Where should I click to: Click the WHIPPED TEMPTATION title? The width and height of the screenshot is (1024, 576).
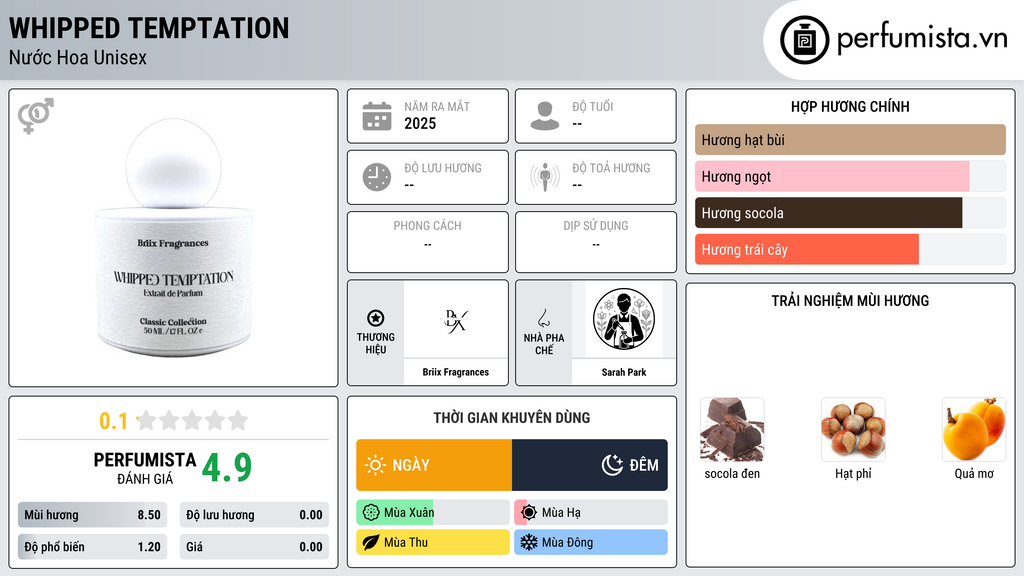149,28
